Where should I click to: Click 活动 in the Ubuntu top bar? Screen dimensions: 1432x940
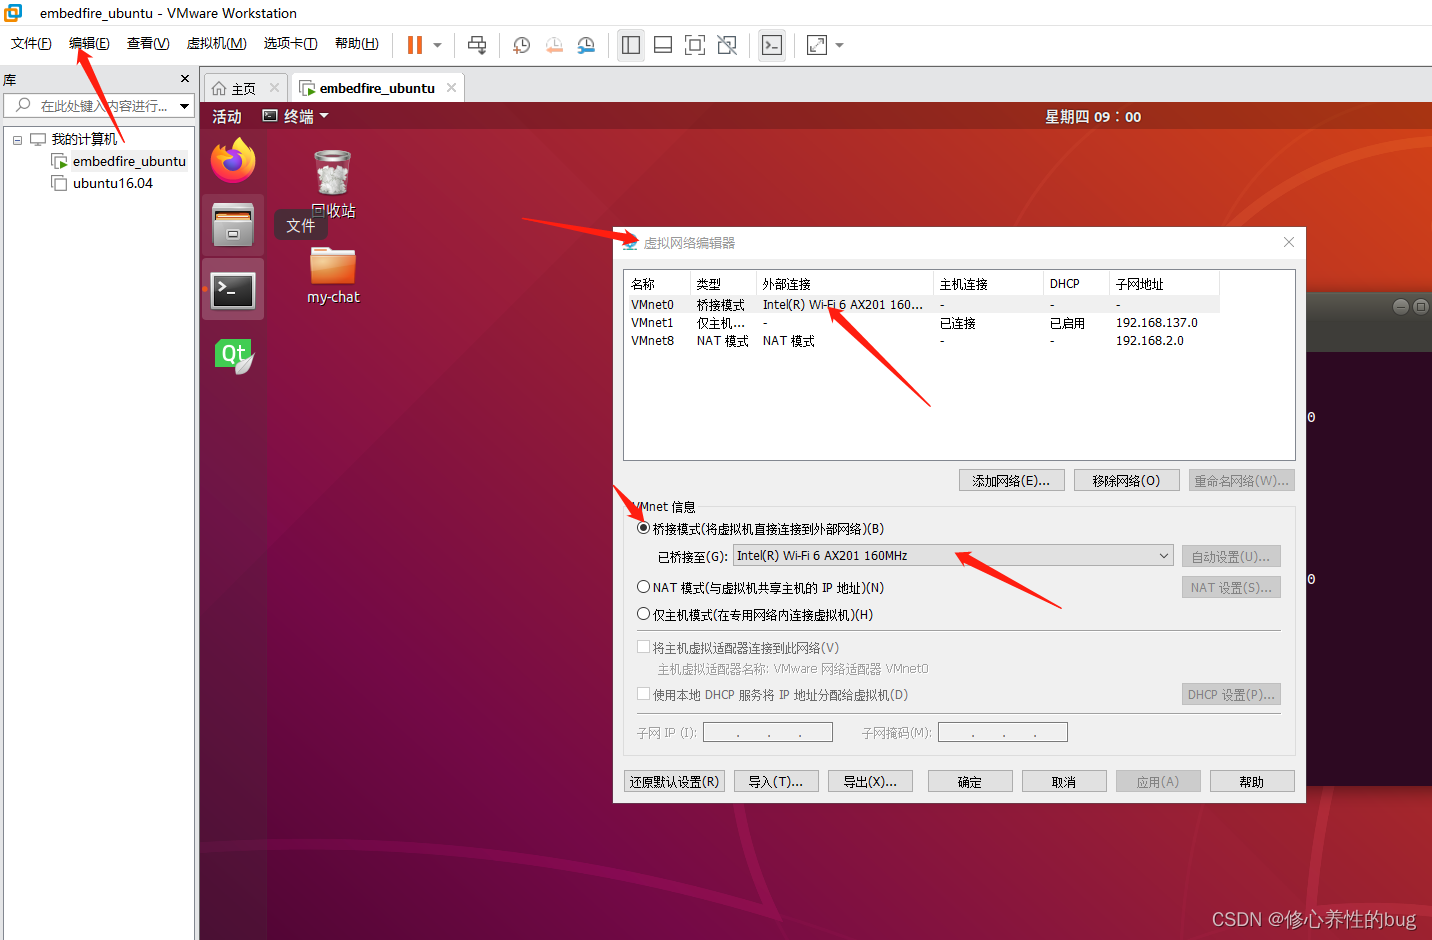[227, 117]
